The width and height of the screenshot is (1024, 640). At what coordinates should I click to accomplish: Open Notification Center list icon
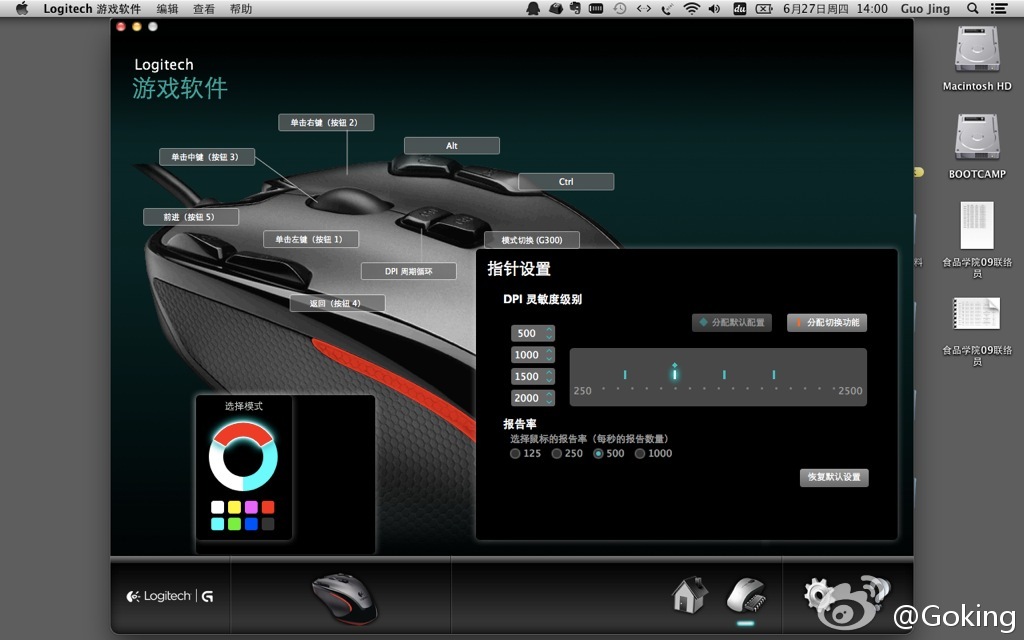(999, 8)
